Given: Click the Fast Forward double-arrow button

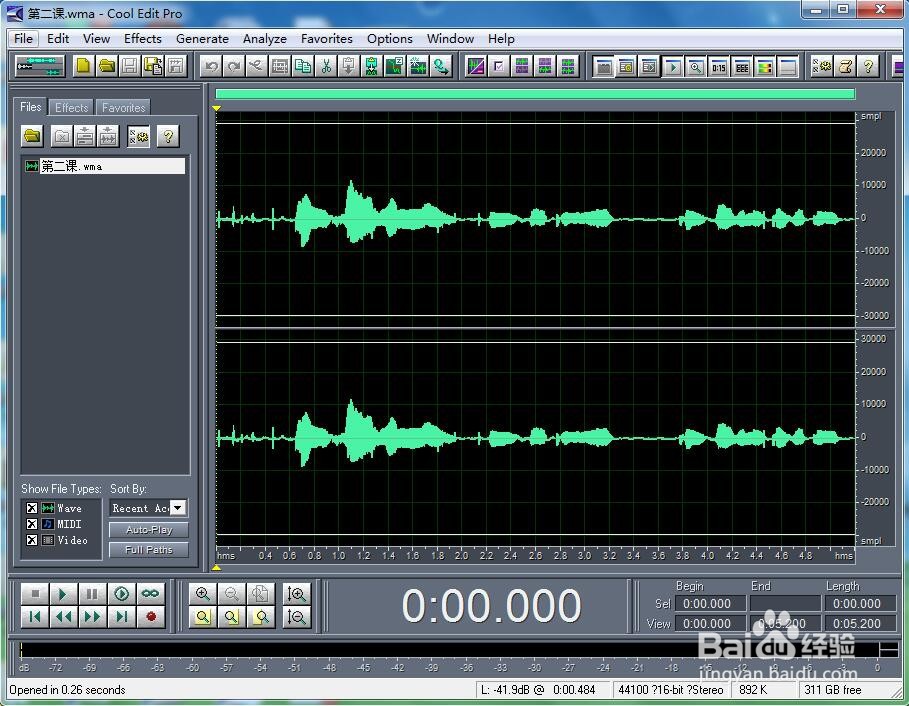Looking at the screenshot, I should (x=92, y=617).
